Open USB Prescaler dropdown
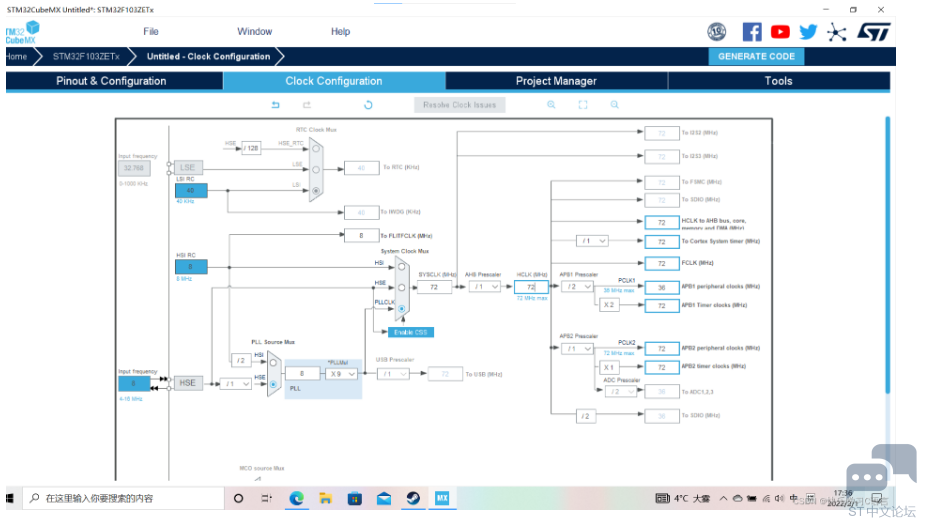 tap(393, 374)
